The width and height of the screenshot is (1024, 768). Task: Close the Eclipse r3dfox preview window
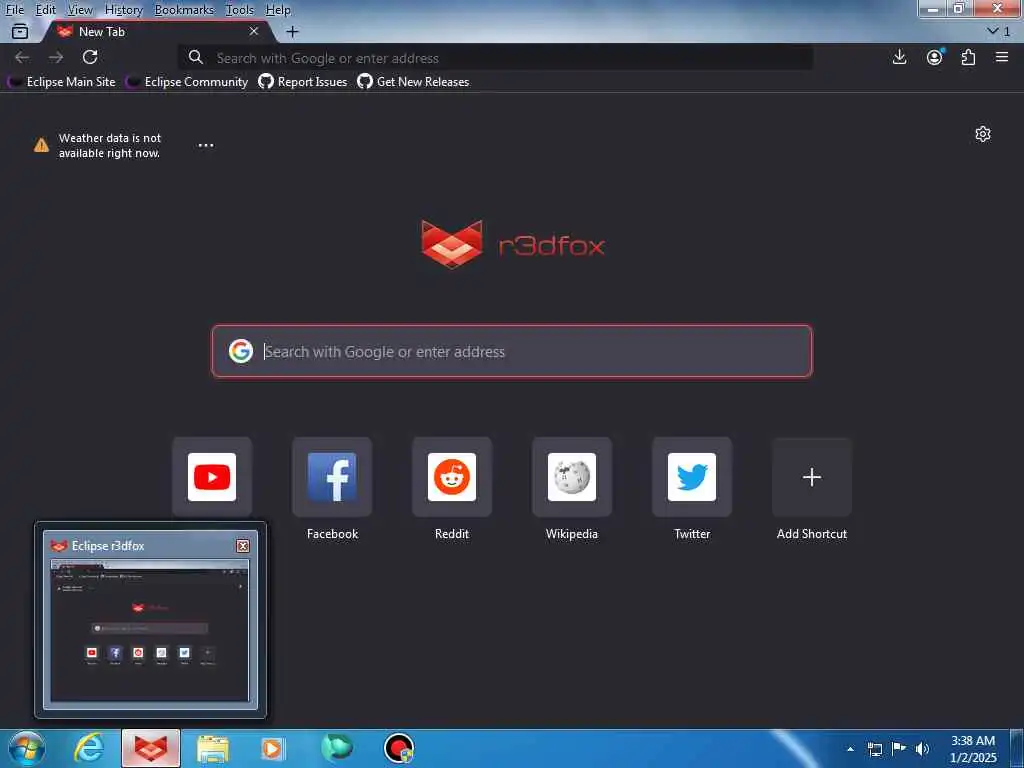[x=243, y=546]
